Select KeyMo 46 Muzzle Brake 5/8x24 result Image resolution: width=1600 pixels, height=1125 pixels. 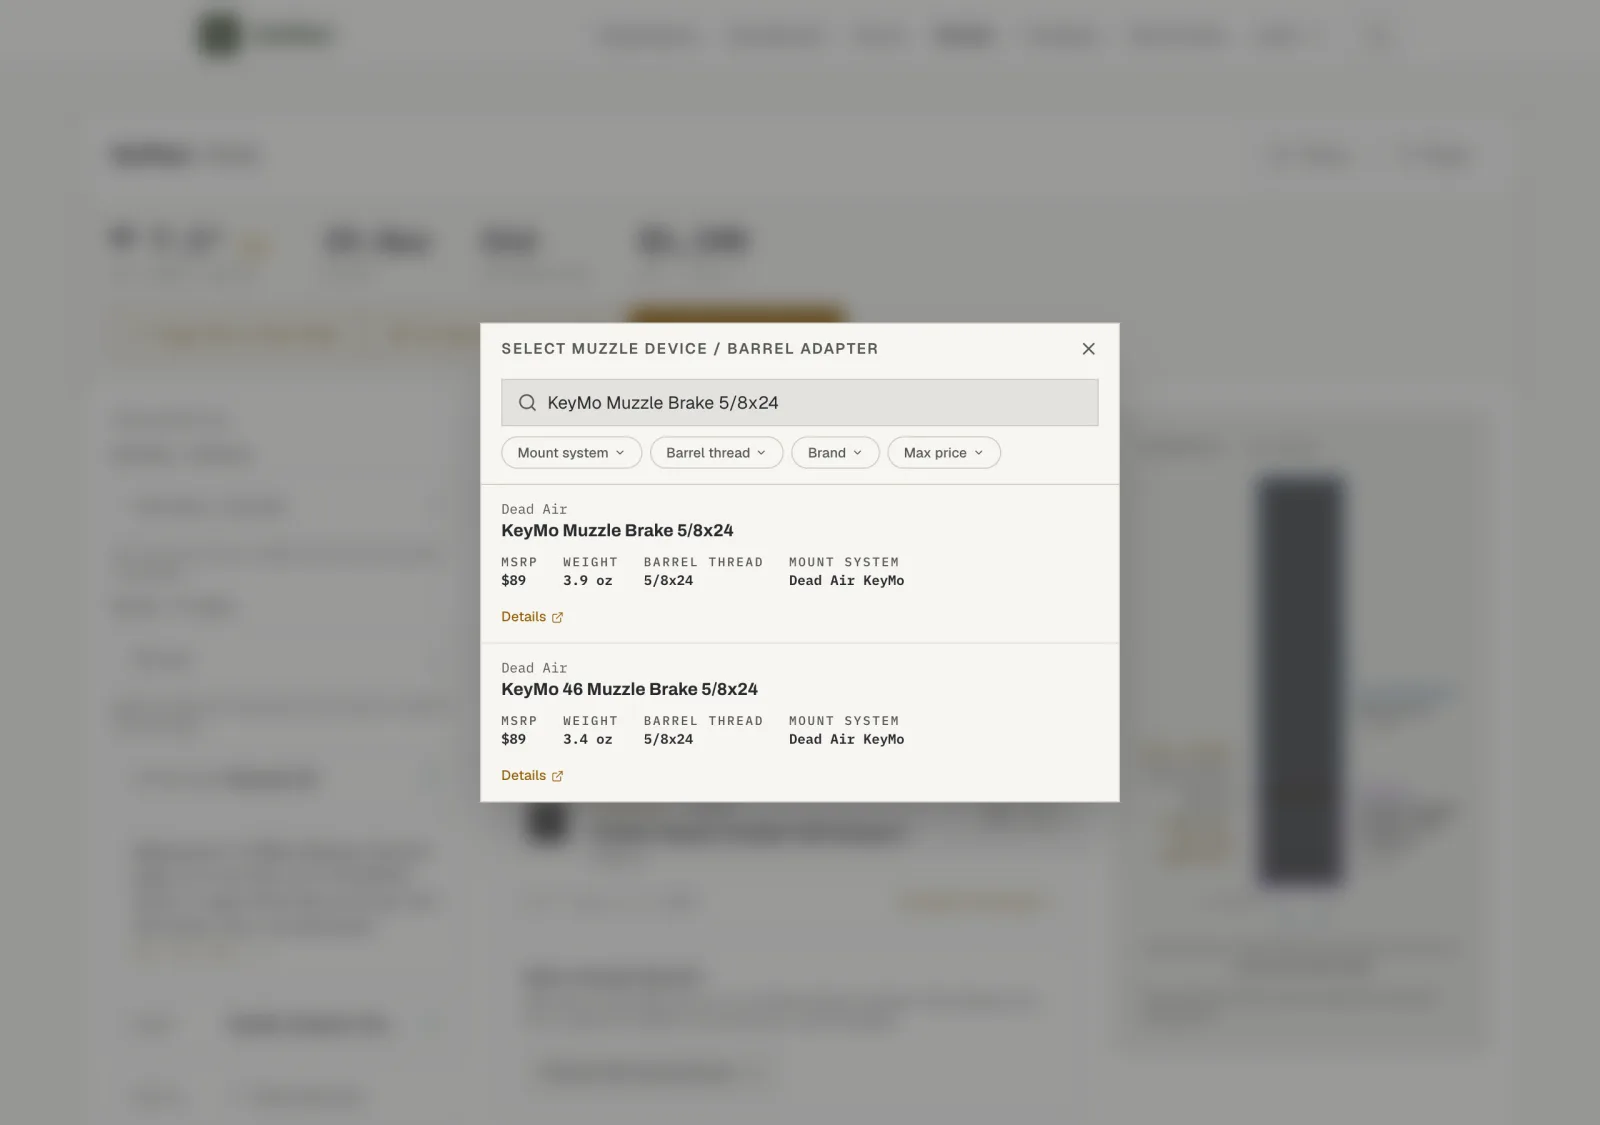point(800,722)
